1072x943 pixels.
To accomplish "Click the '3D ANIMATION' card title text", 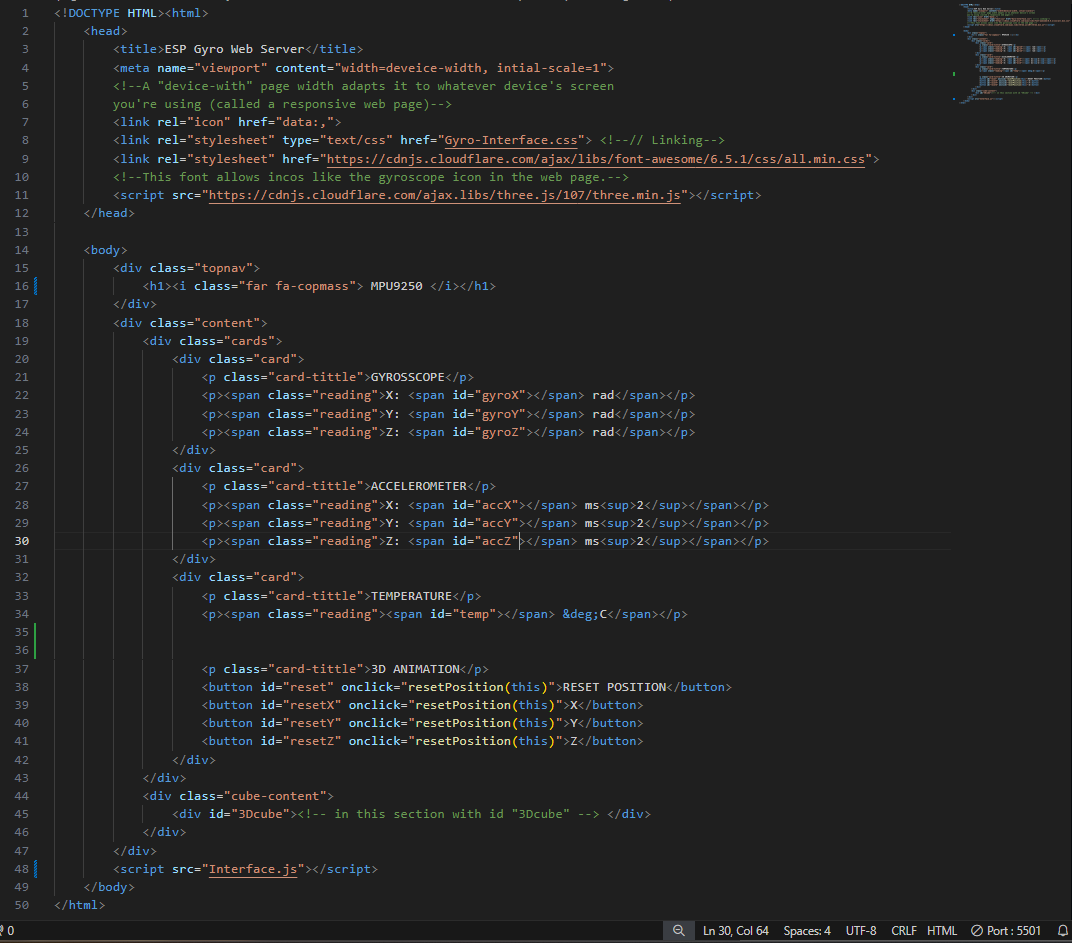I will (x=415, y=669).
